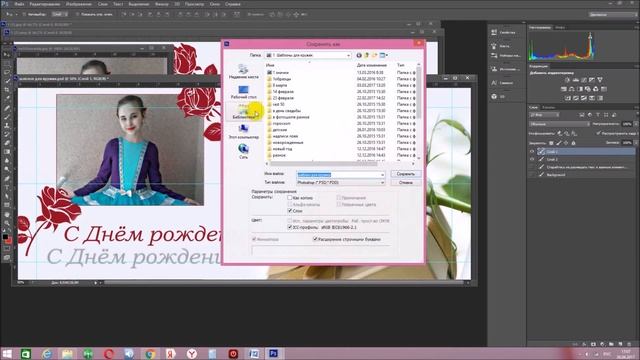Open the Свойства collapsed panel
The width and height of the screenshot is (640, 360).
click(x=503, y=33)
